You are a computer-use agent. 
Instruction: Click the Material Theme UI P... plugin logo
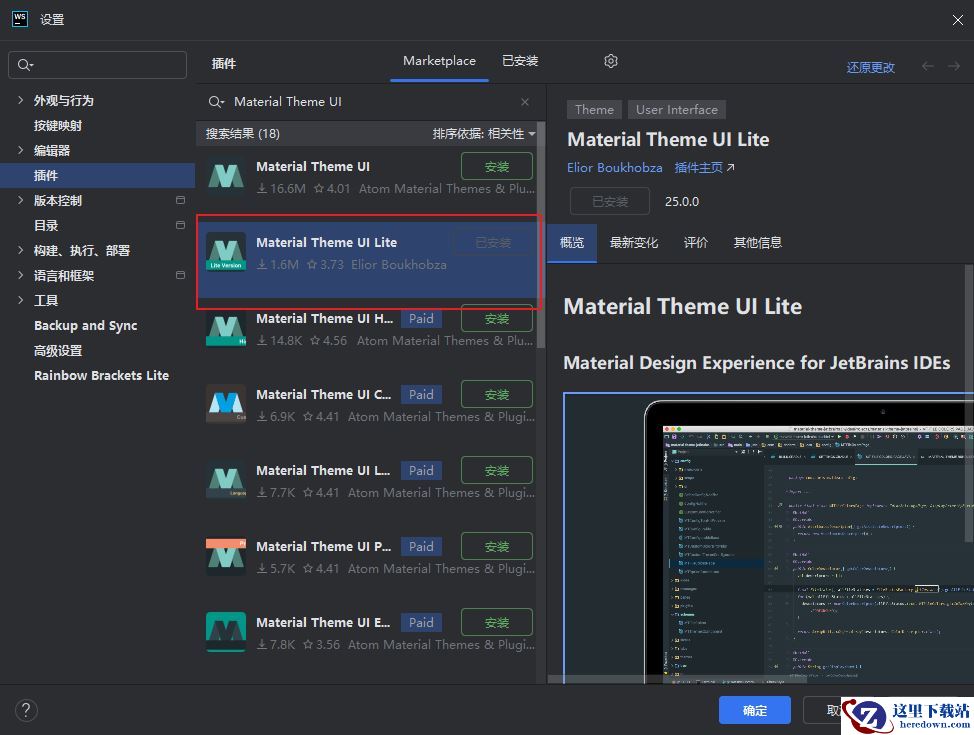225,556
